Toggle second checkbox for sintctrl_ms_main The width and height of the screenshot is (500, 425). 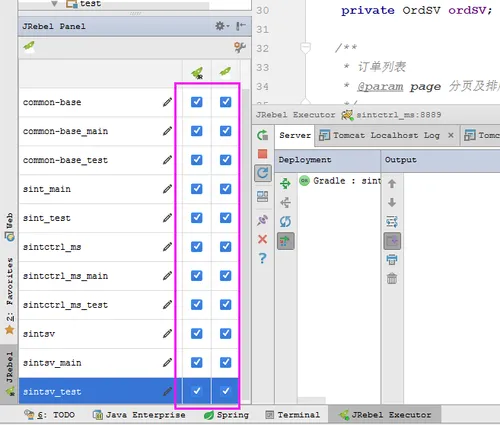[226, 275]
